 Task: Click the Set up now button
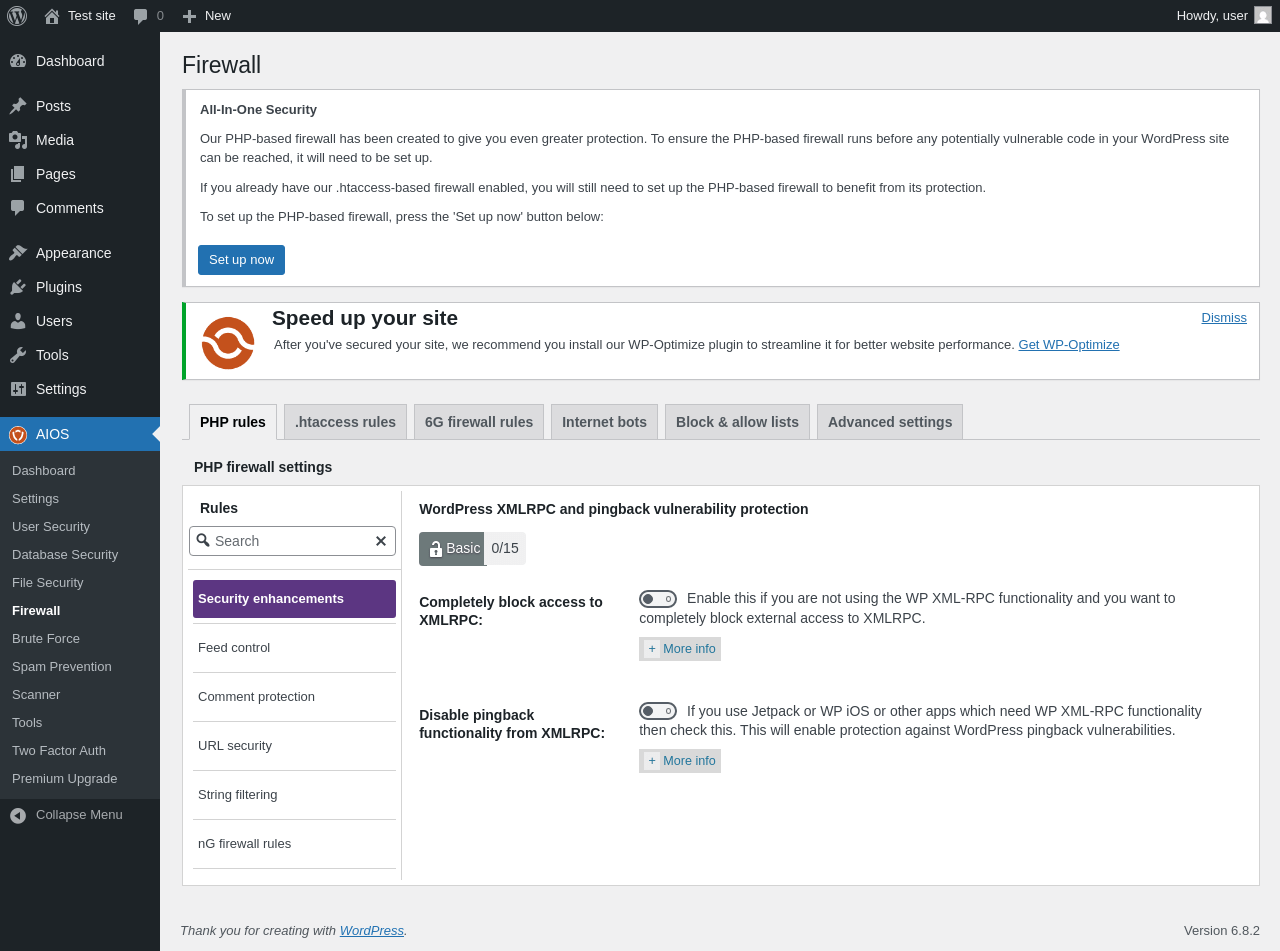point(241,260)
